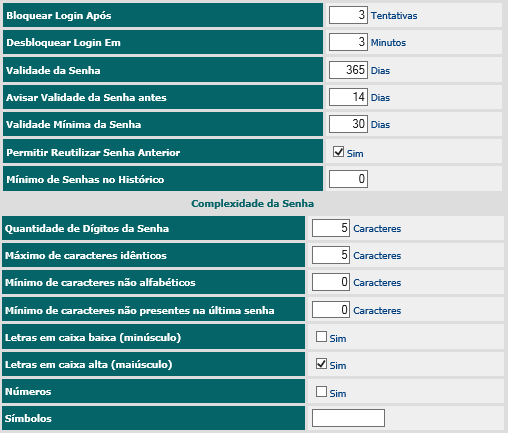Click the Números row label

tap(28, 391)
